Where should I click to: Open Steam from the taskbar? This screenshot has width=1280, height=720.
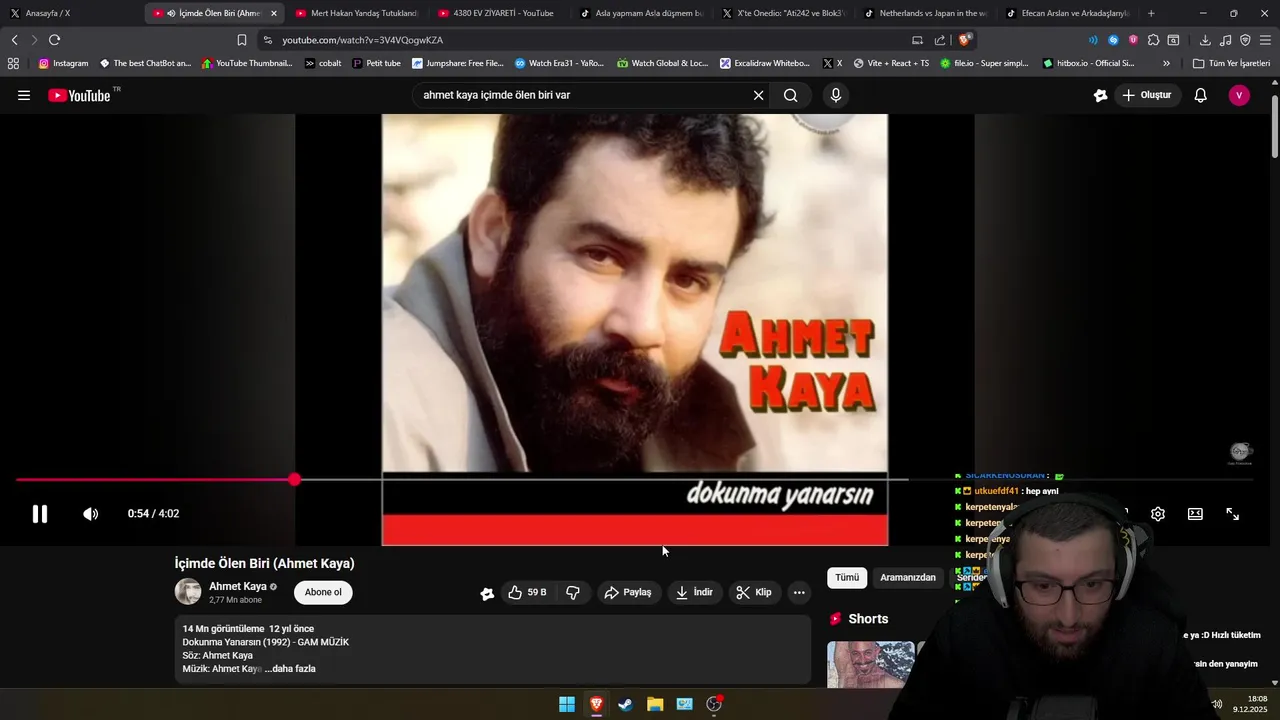tap(625, 704)
